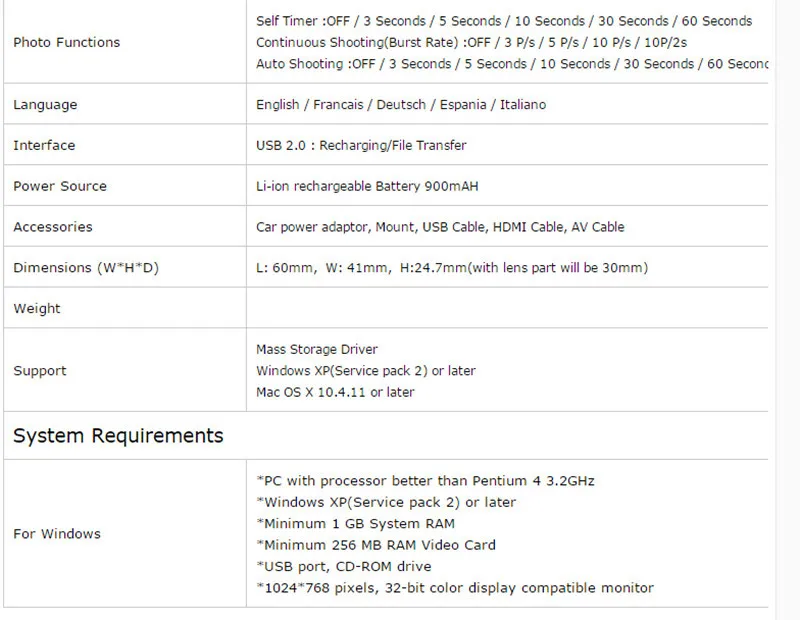The height and width of the screenshot is (620, 800).
Task: Click the System Requirements heading
Action: [118, 436]
